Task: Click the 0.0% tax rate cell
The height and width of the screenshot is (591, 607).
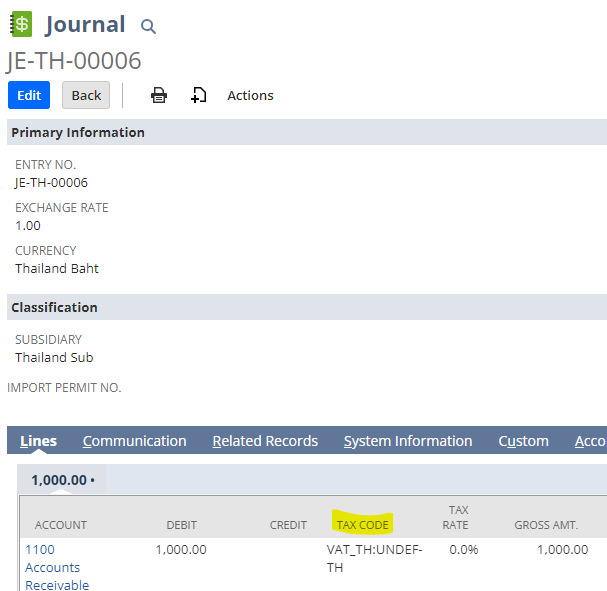Action: (464, 550)
